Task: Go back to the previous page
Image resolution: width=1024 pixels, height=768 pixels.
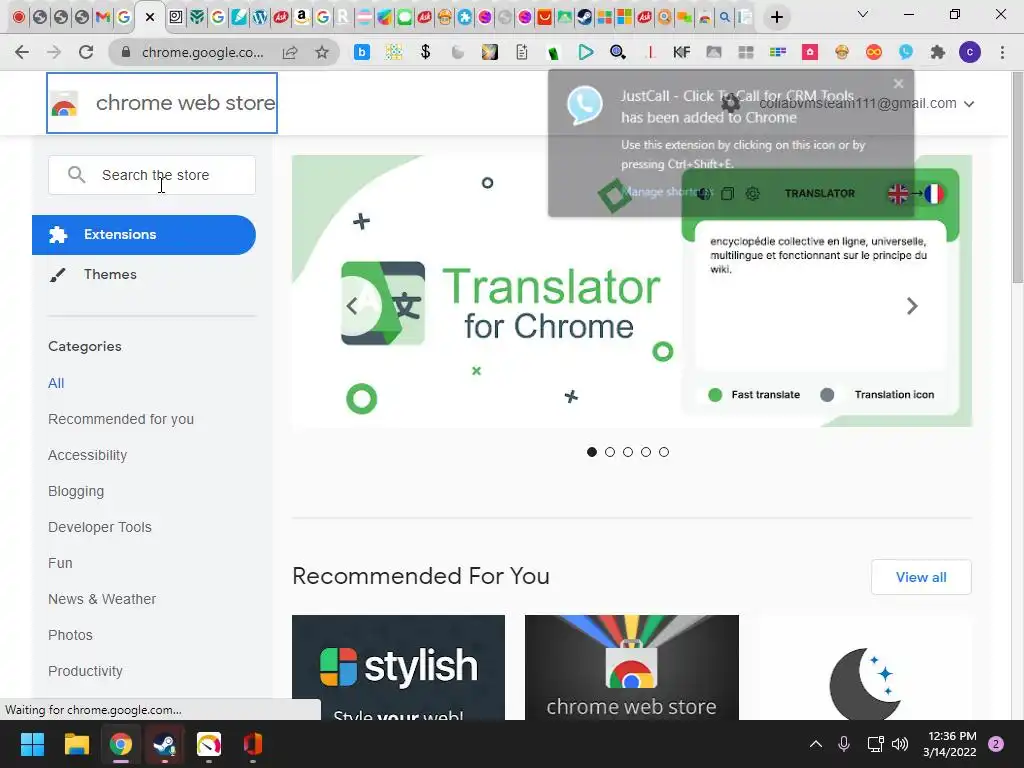Action: click(x=22, y=52)
